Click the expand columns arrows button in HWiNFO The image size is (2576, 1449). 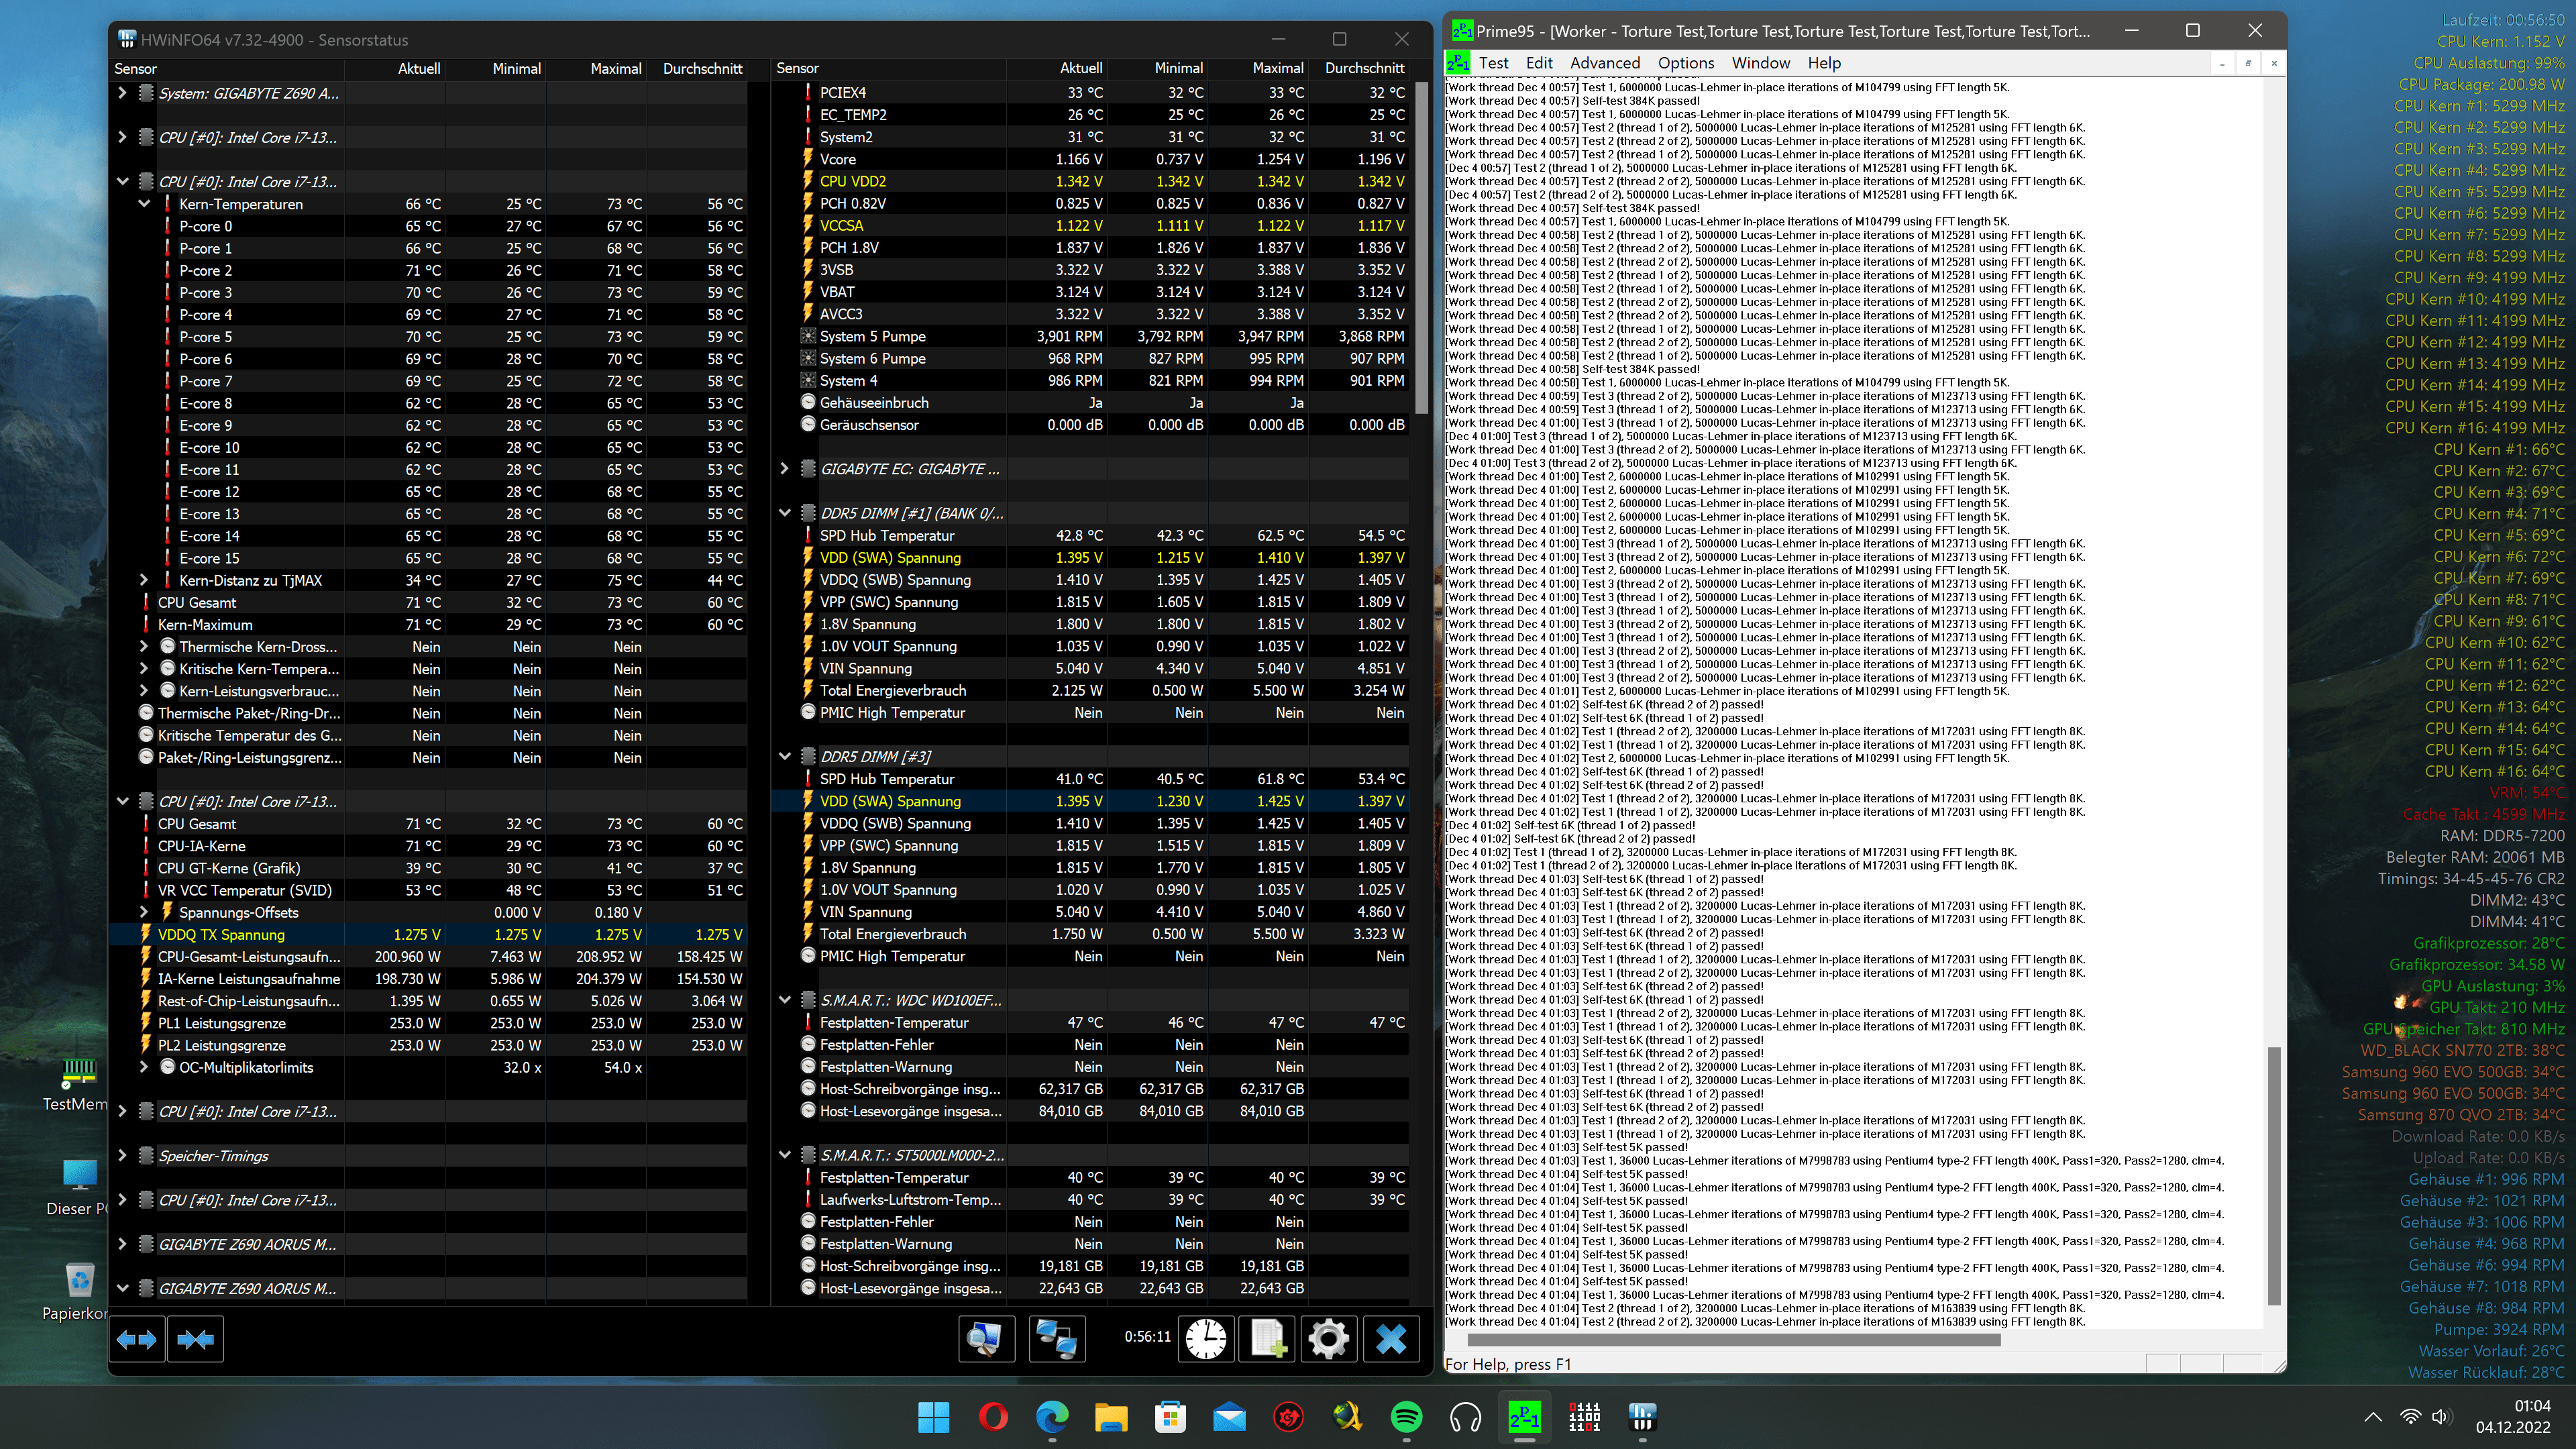[x=137, y=1339]
